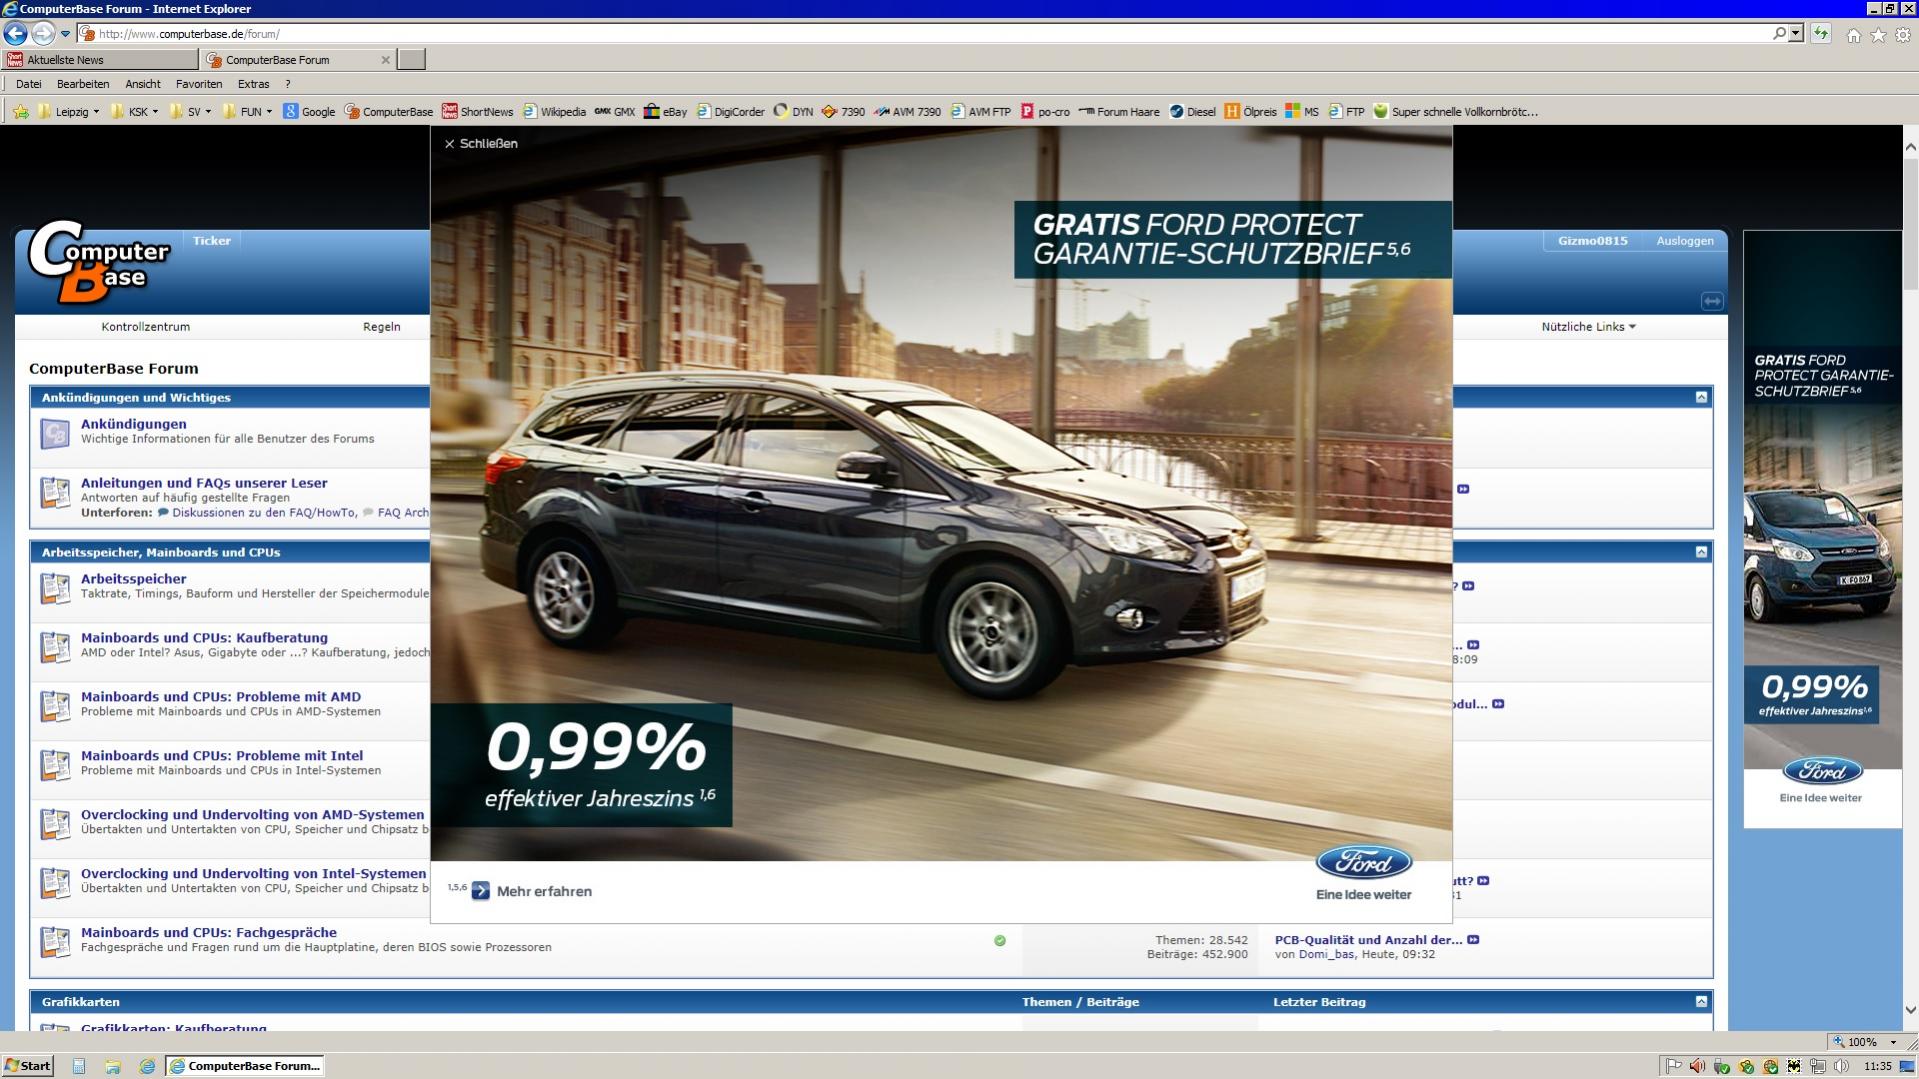Click Mehr erfahren in the Ford ad
The image size is (1919, 1079).
532,891
